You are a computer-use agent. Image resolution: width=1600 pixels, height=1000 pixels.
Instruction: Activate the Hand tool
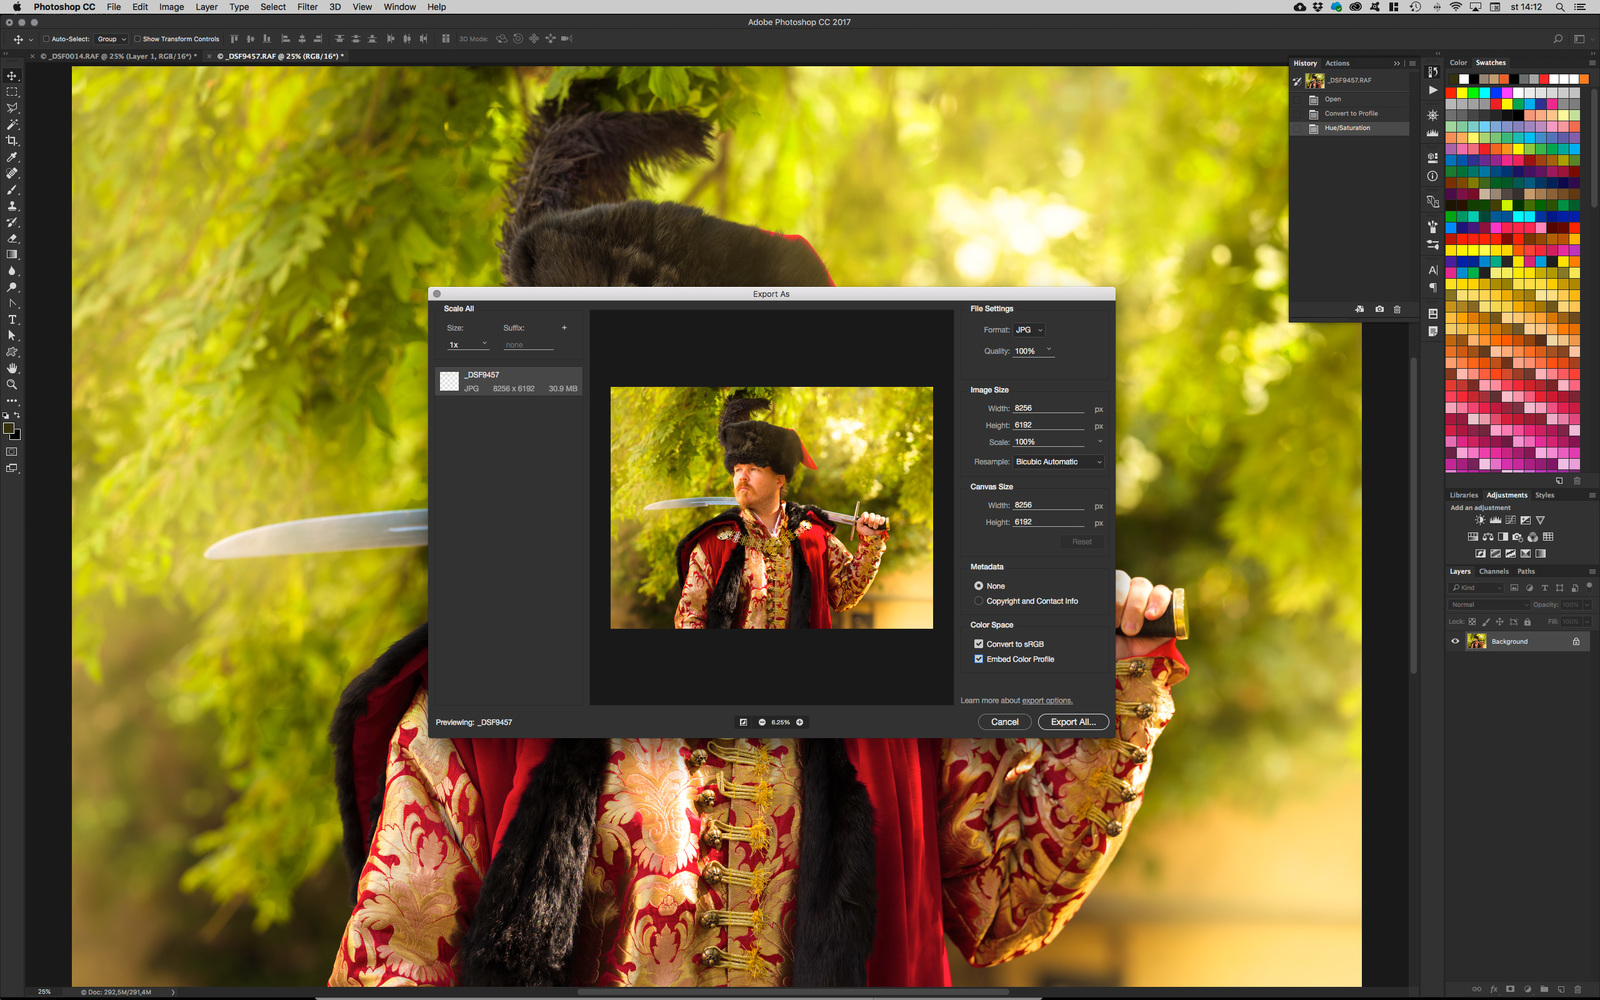click(12, 368)
